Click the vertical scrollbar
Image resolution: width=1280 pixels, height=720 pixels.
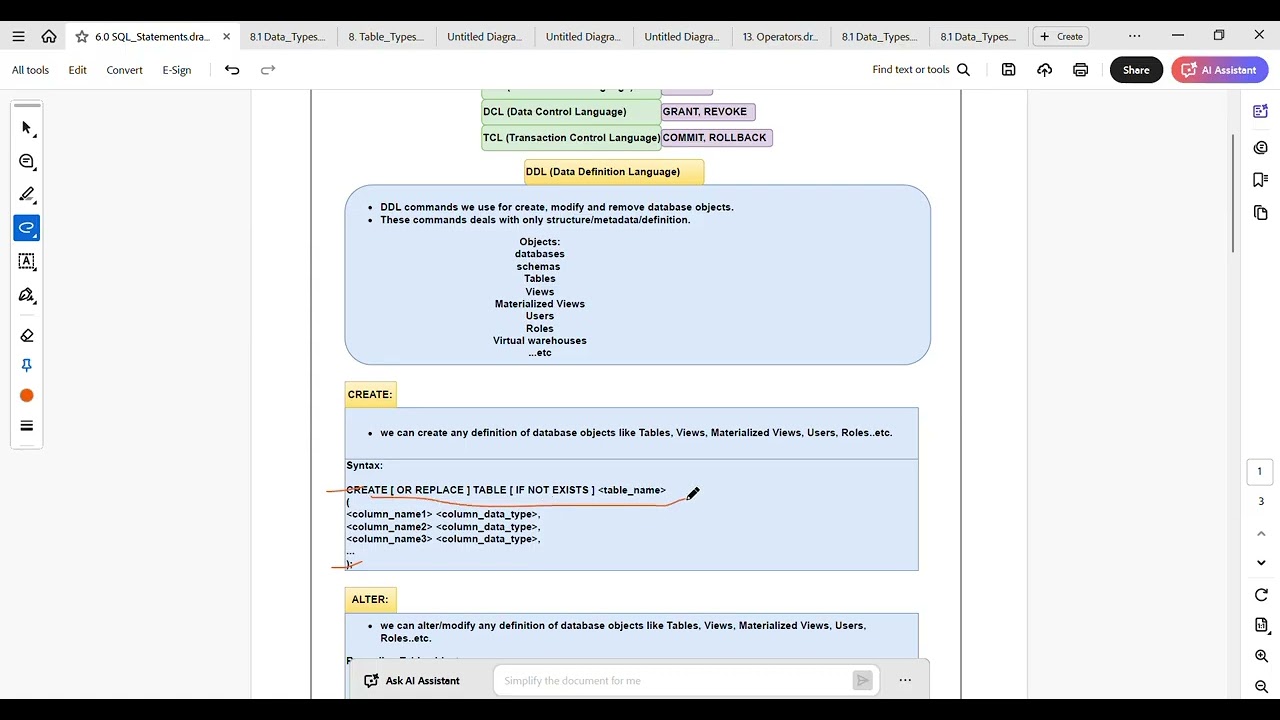[1233, 192]
